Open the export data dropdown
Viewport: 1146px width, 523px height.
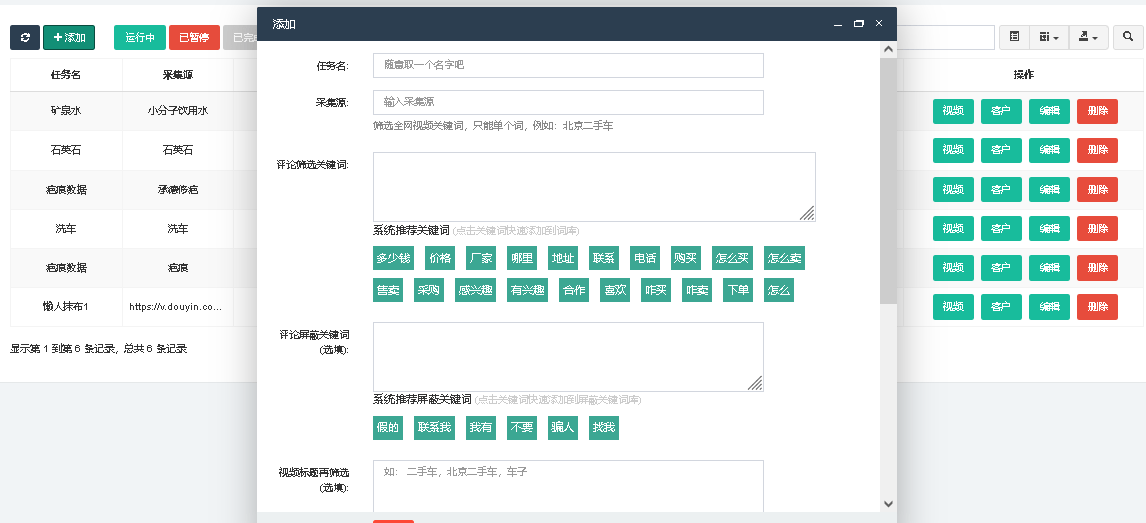(x=1088, y=37)
